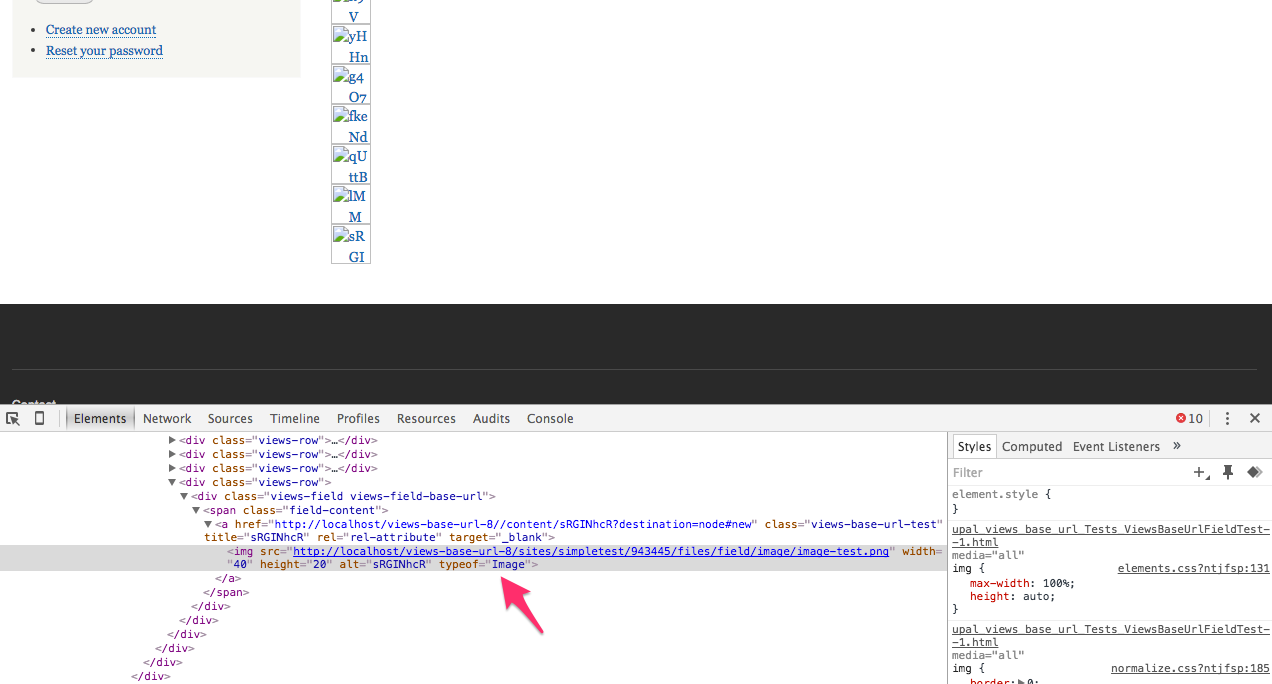This screenshot has height=684, width=1272.
Task: Open hidden panels with the chevron overflow
Action: (1177, 446)
